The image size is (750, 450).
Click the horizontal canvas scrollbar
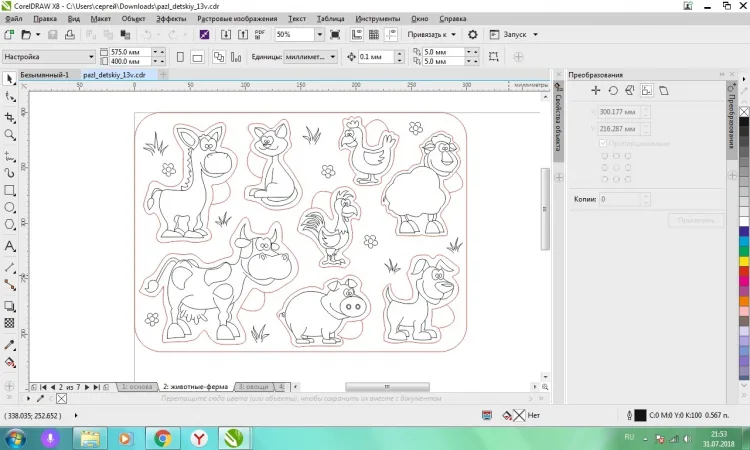(387, 386)
